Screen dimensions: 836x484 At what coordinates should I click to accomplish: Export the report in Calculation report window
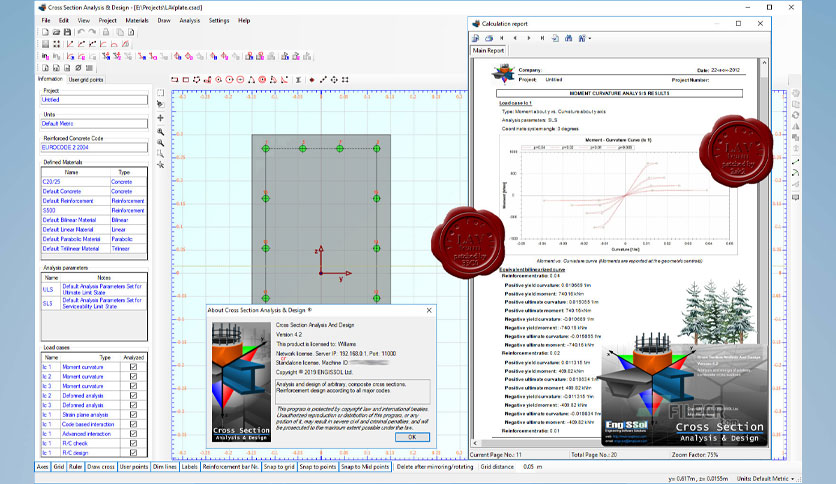(476, 38)
